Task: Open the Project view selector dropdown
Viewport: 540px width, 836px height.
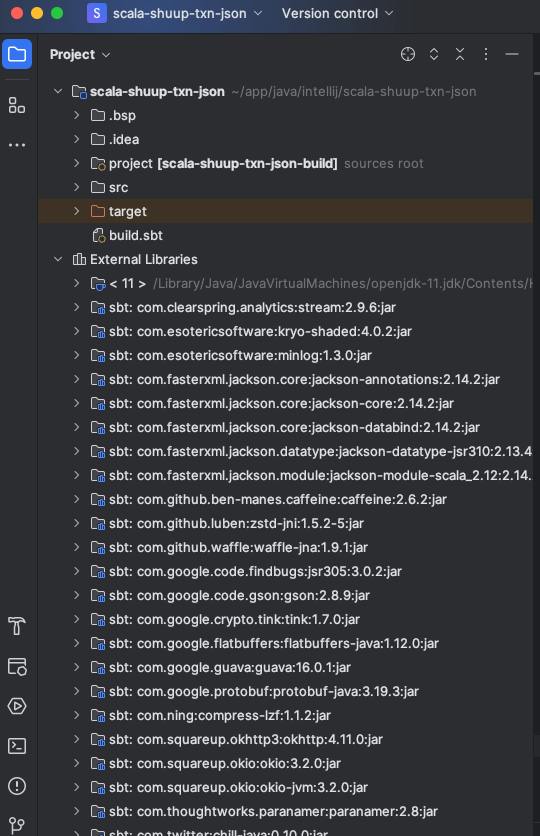Action: [80, 54]
